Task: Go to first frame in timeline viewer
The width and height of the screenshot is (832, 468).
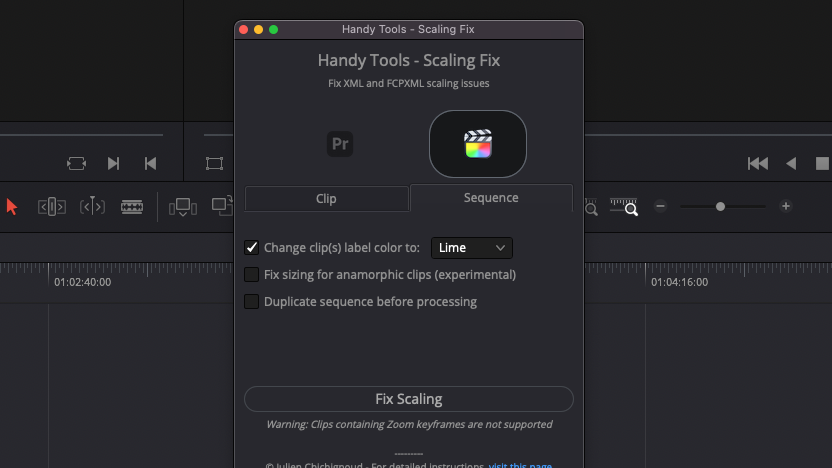Action: pyautogui.click(x=758, y=163)
